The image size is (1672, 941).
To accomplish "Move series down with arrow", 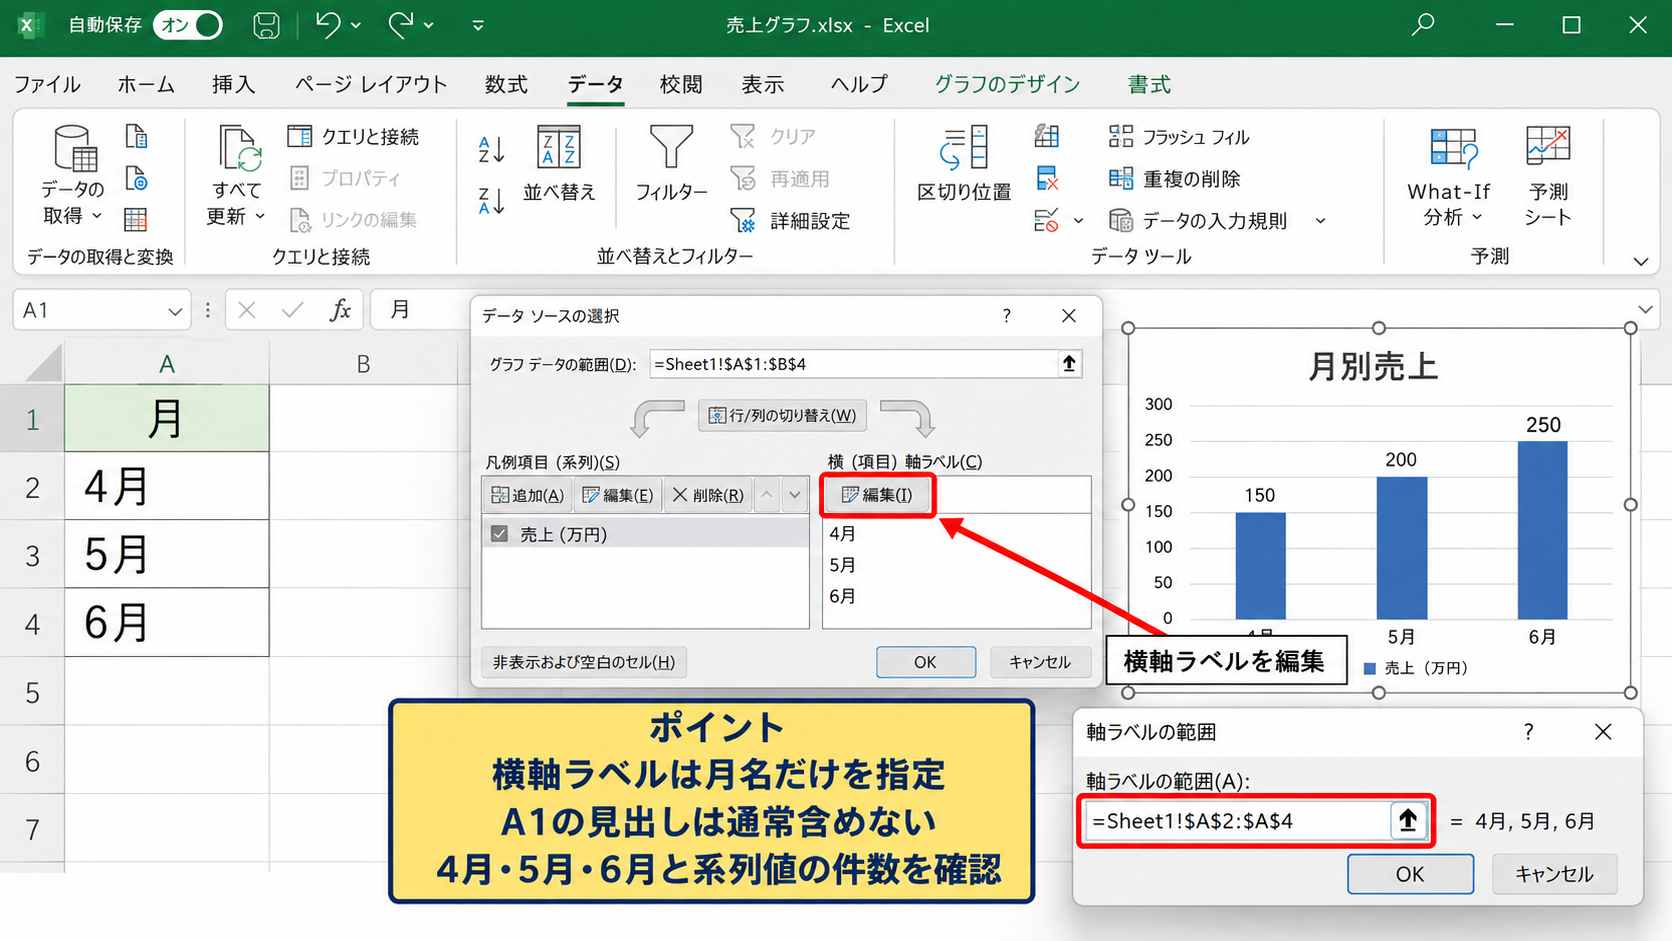I will 794,495.
